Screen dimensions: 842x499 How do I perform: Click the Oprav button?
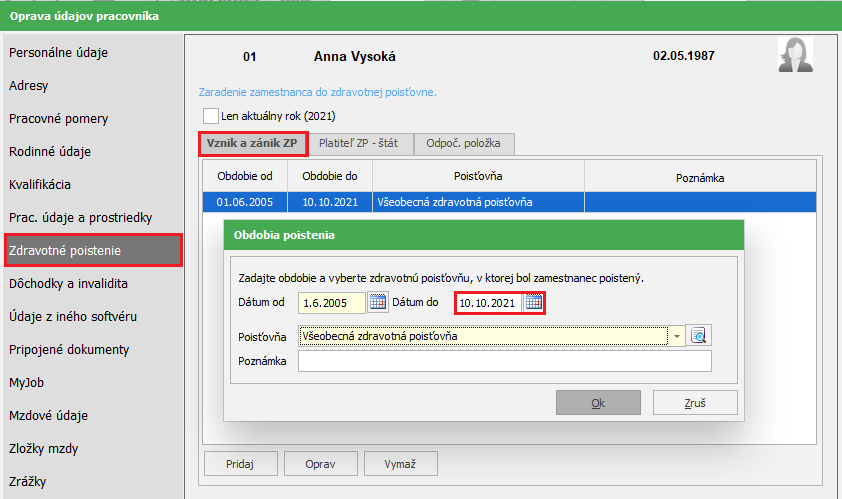click(321, 464)
